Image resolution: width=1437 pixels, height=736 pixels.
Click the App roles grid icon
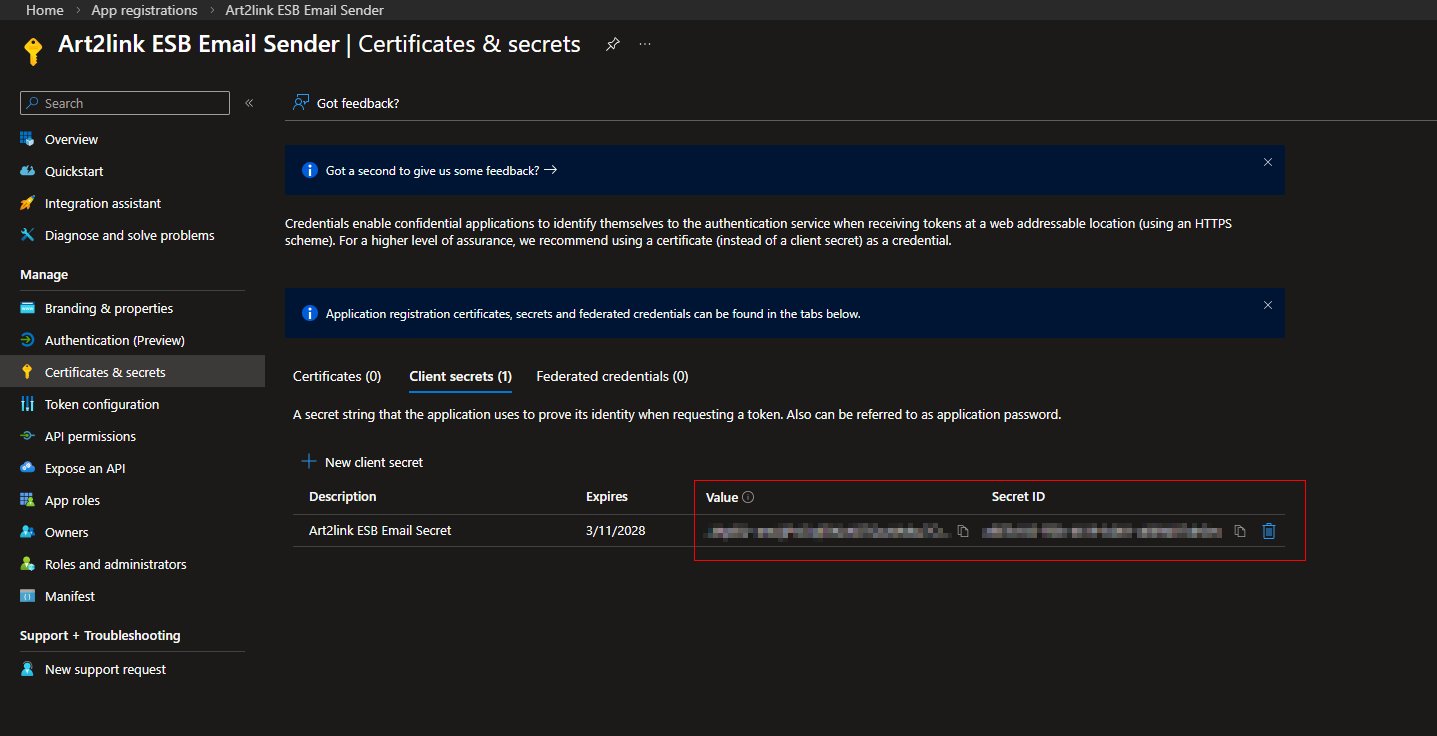(27, 500)
